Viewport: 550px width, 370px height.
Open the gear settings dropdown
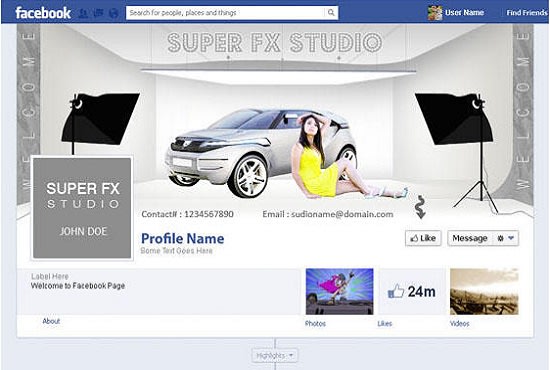tap(505, 238)
